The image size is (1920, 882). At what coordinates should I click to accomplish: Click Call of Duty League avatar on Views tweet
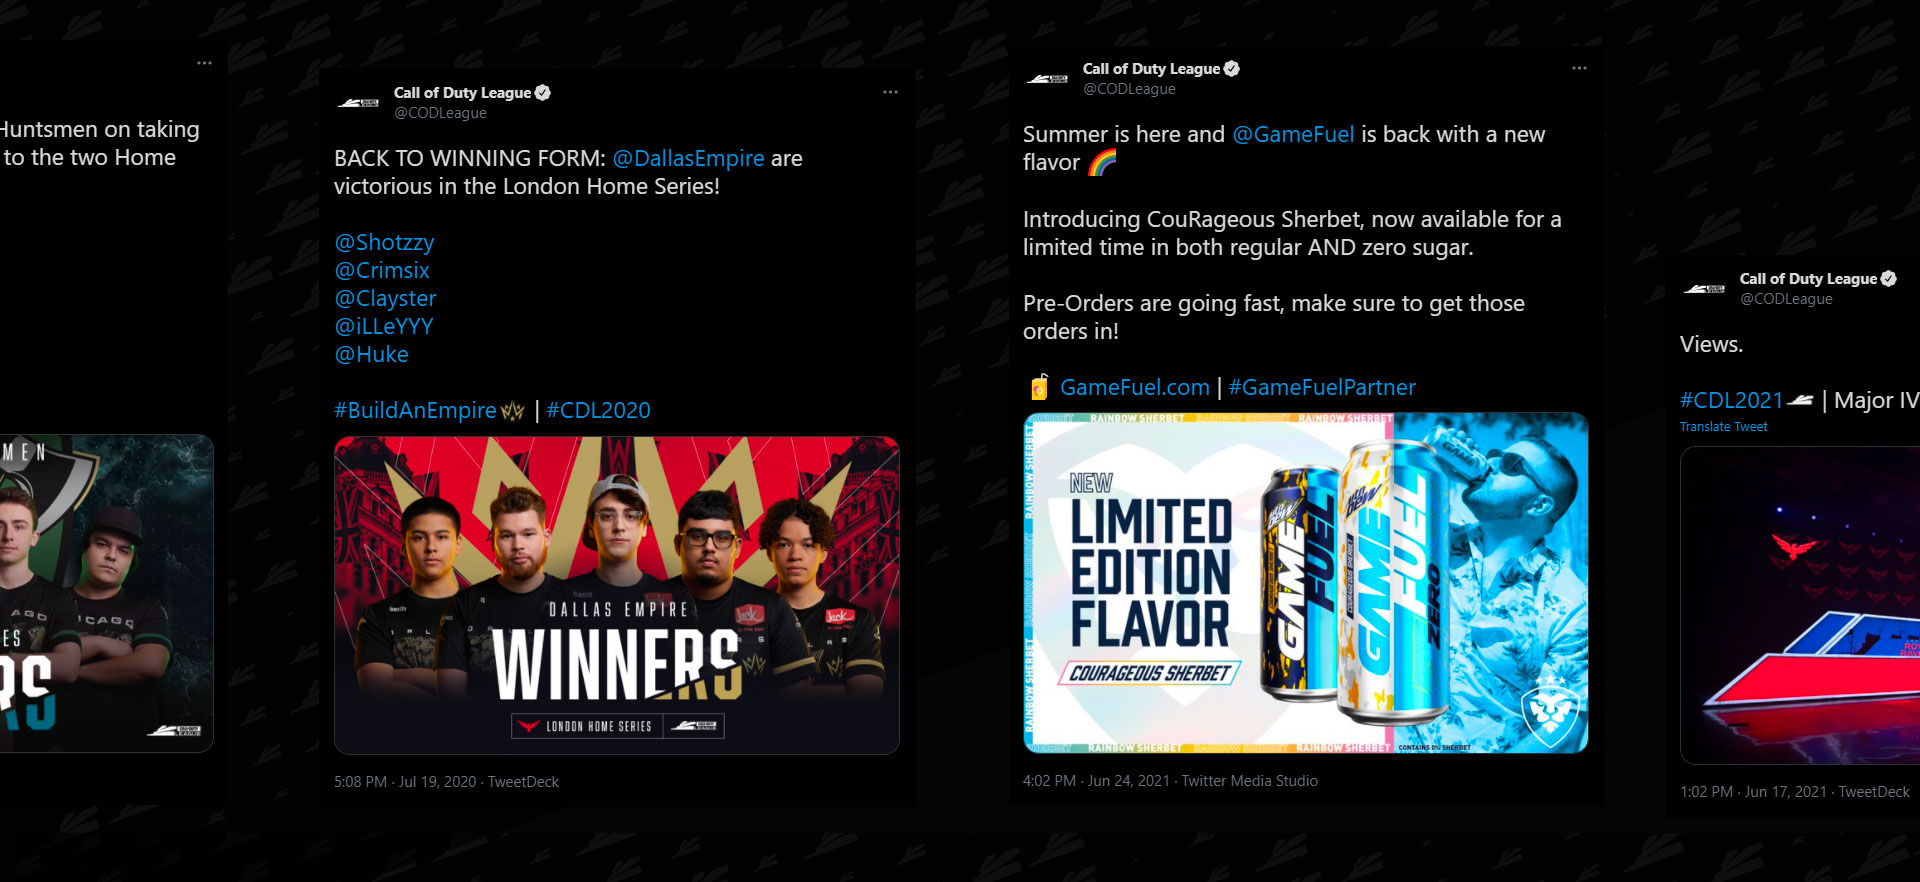coord(1704,288)
